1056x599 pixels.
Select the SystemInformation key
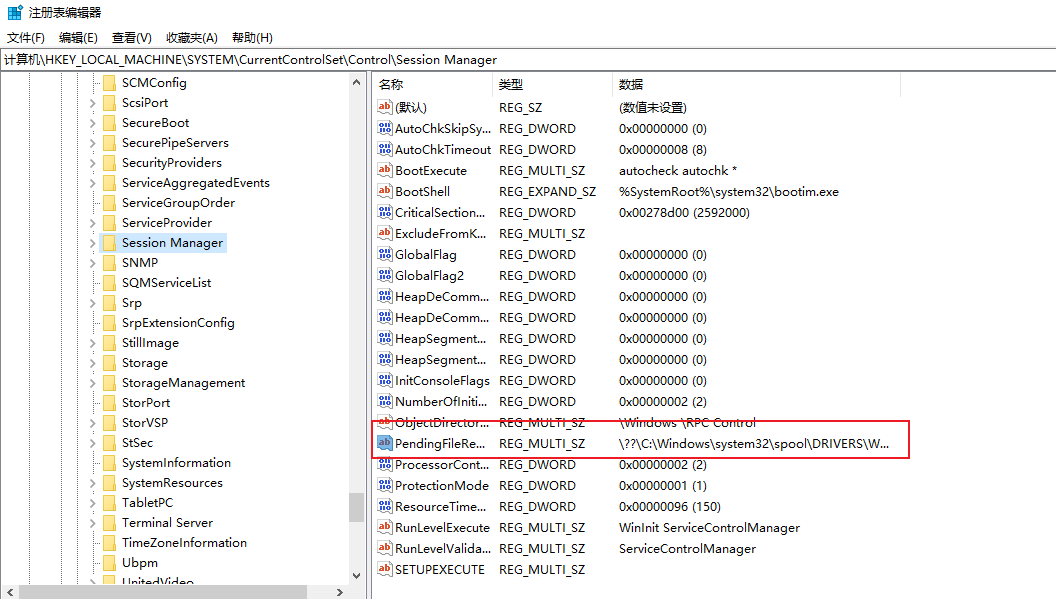176,463
